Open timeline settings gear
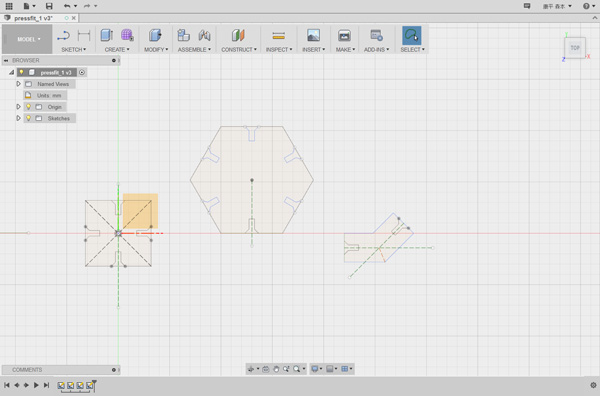 pyautogui.click(x=593, y=385)
